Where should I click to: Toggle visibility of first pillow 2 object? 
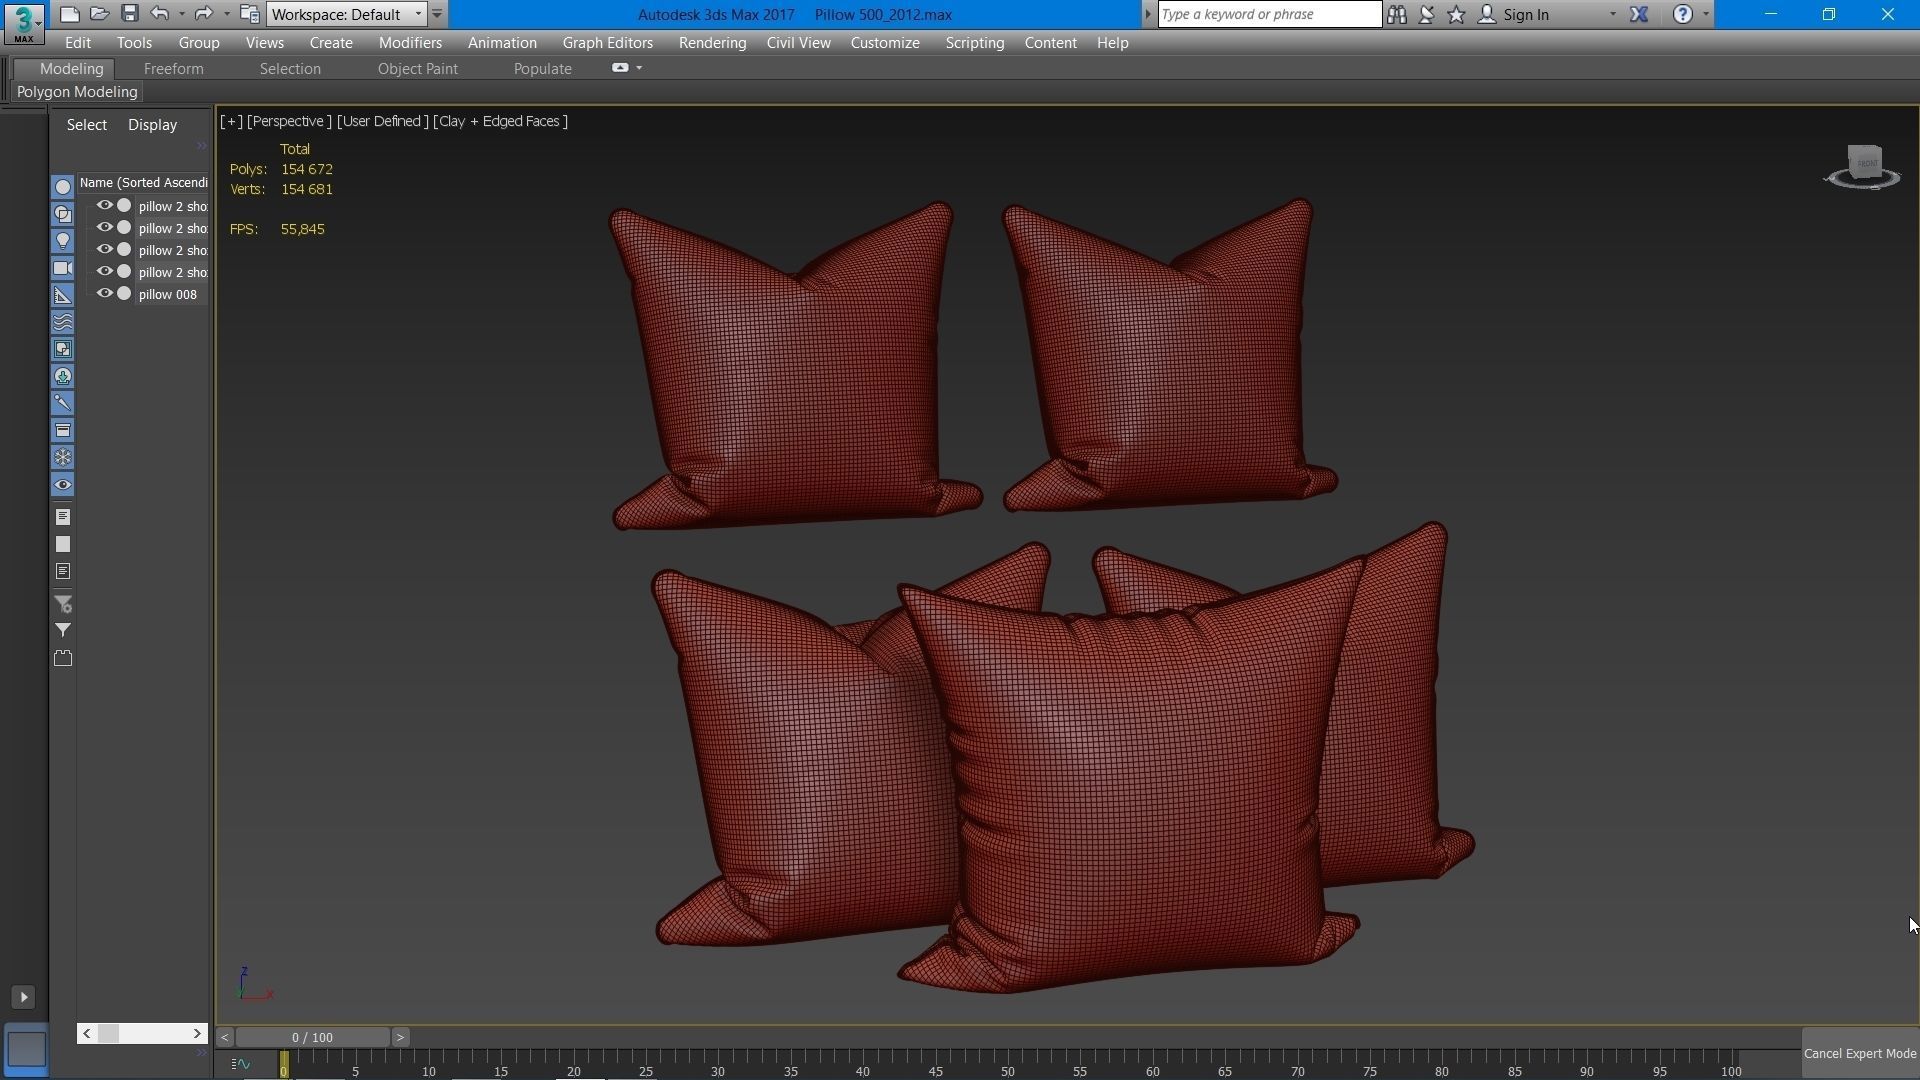[104, 206]
